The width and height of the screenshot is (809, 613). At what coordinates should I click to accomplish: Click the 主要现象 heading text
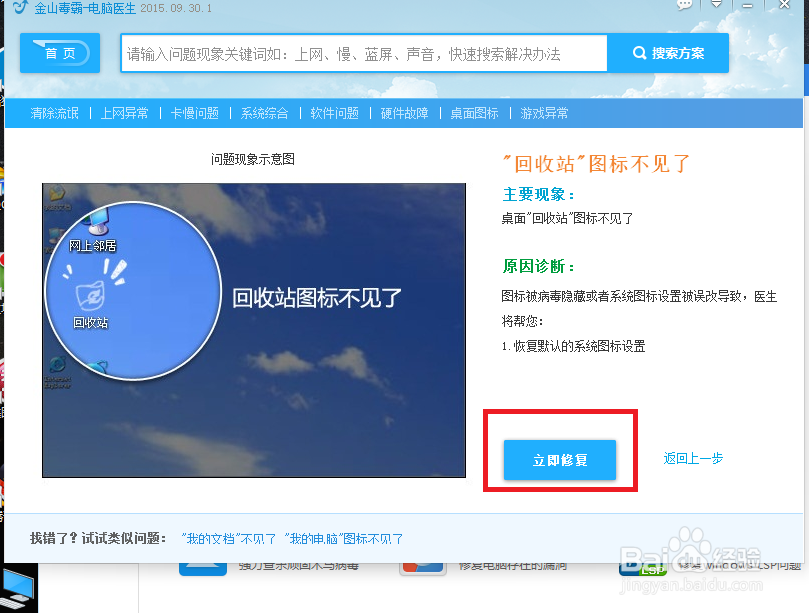538,195
